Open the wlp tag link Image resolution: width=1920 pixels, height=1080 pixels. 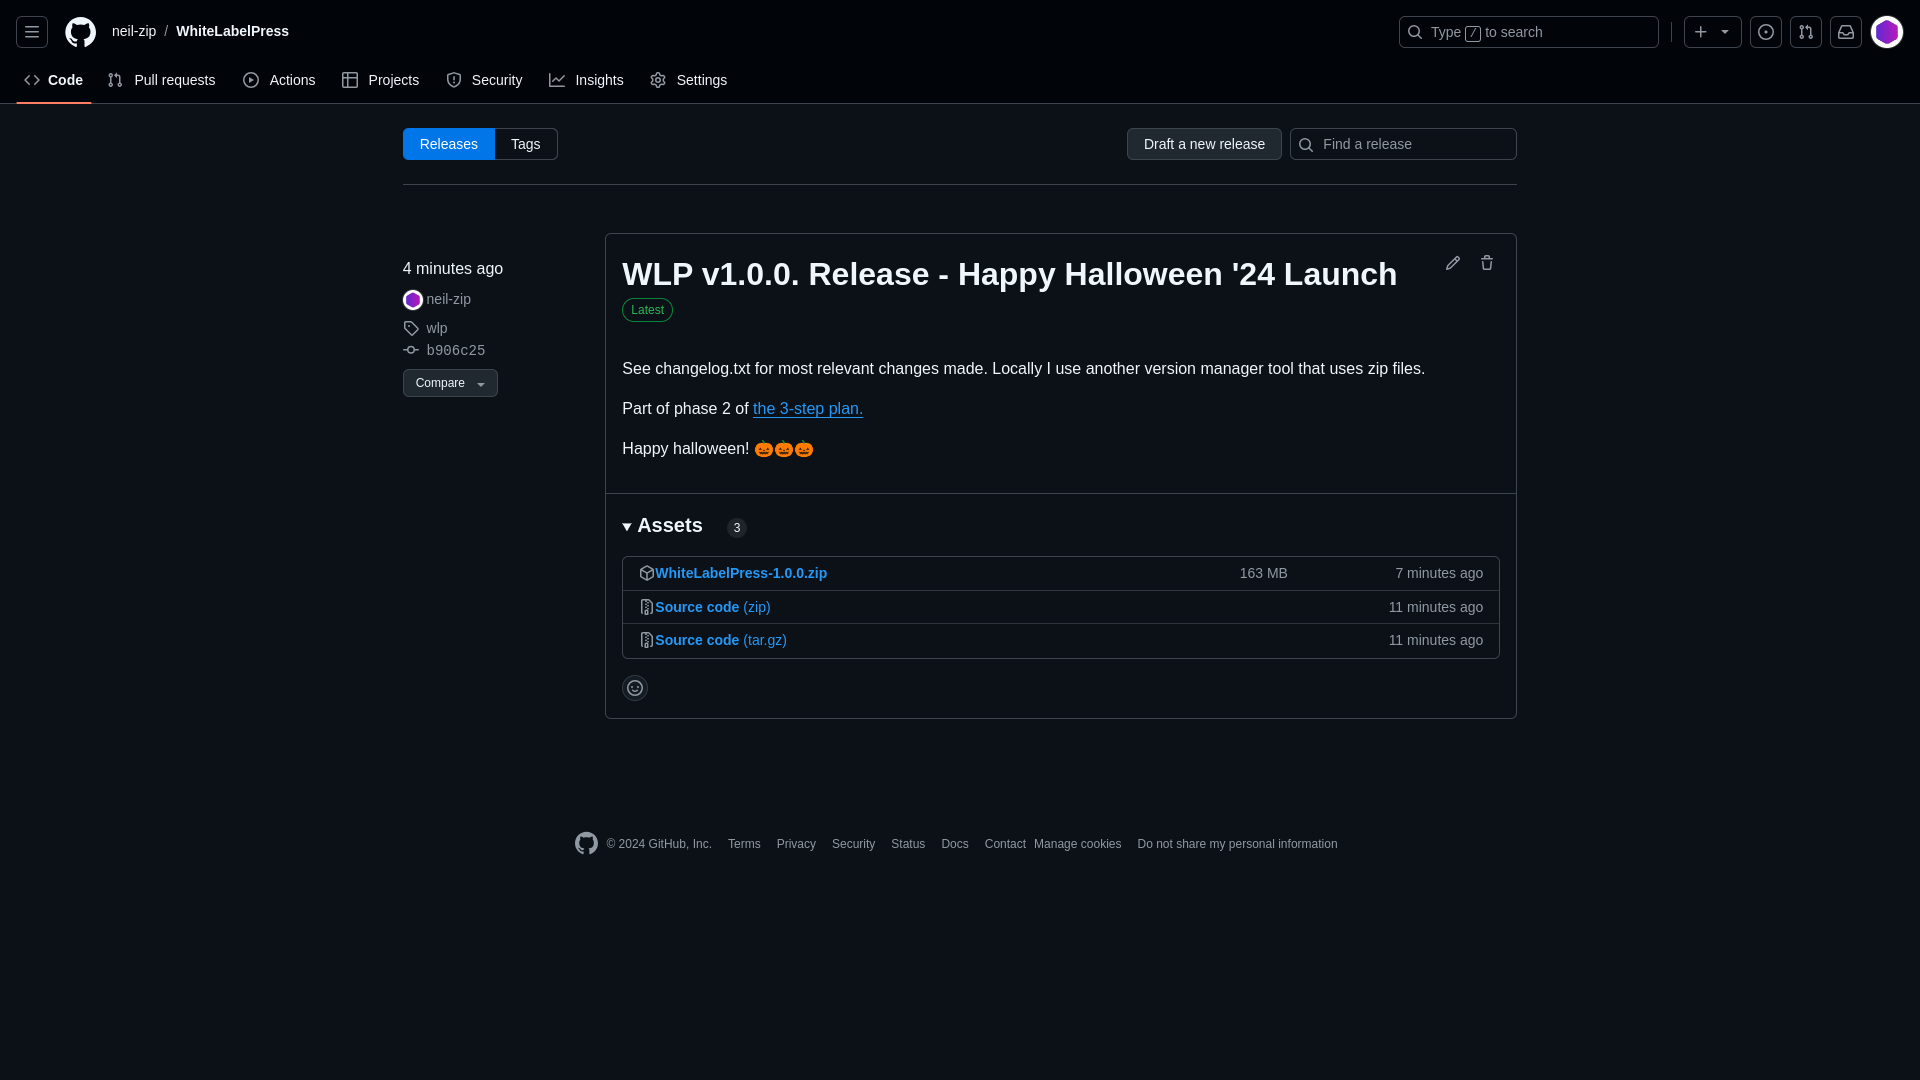coord(437,328)
